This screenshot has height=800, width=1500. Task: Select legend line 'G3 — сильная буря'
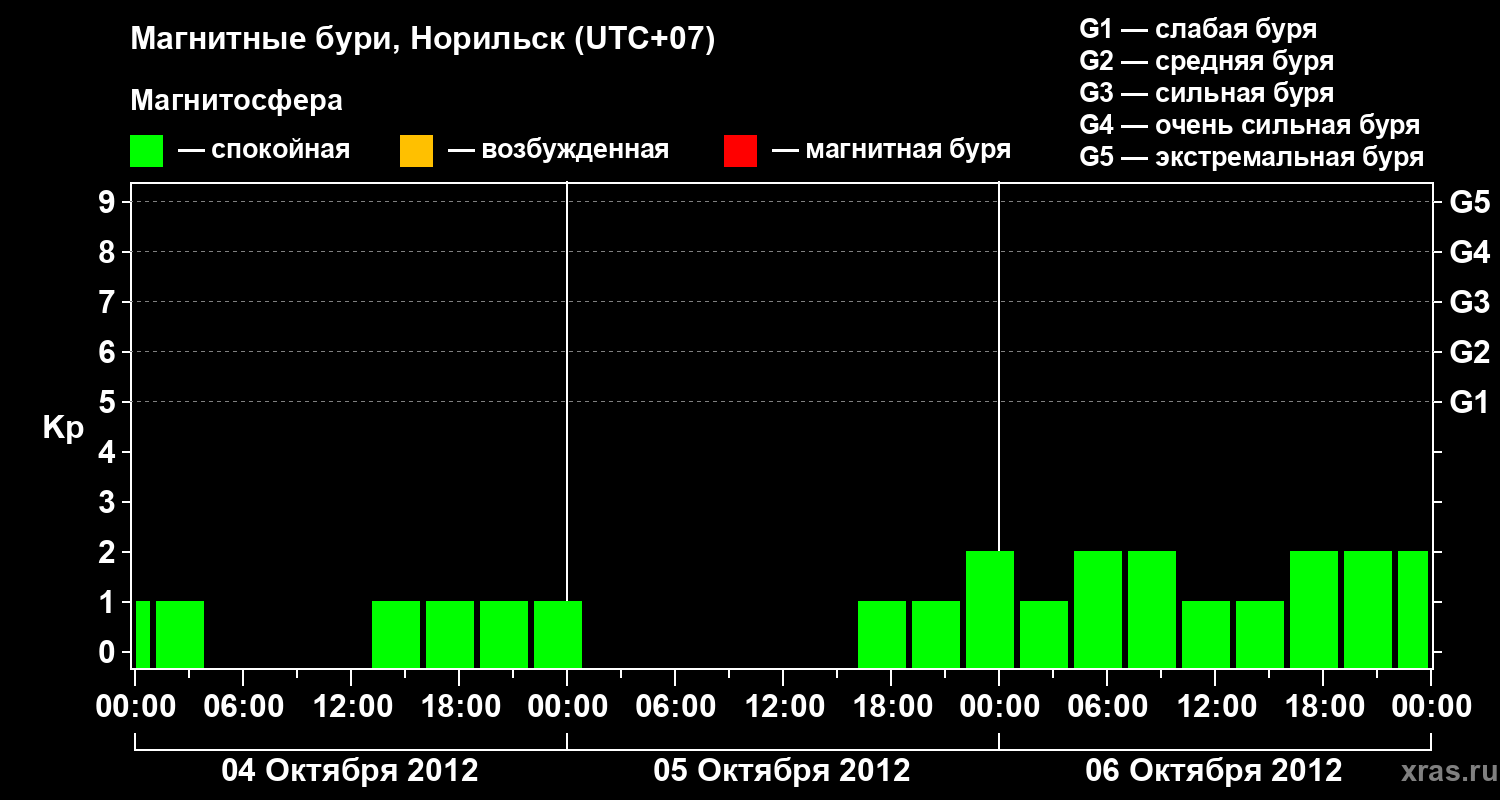click(1206, 93)
